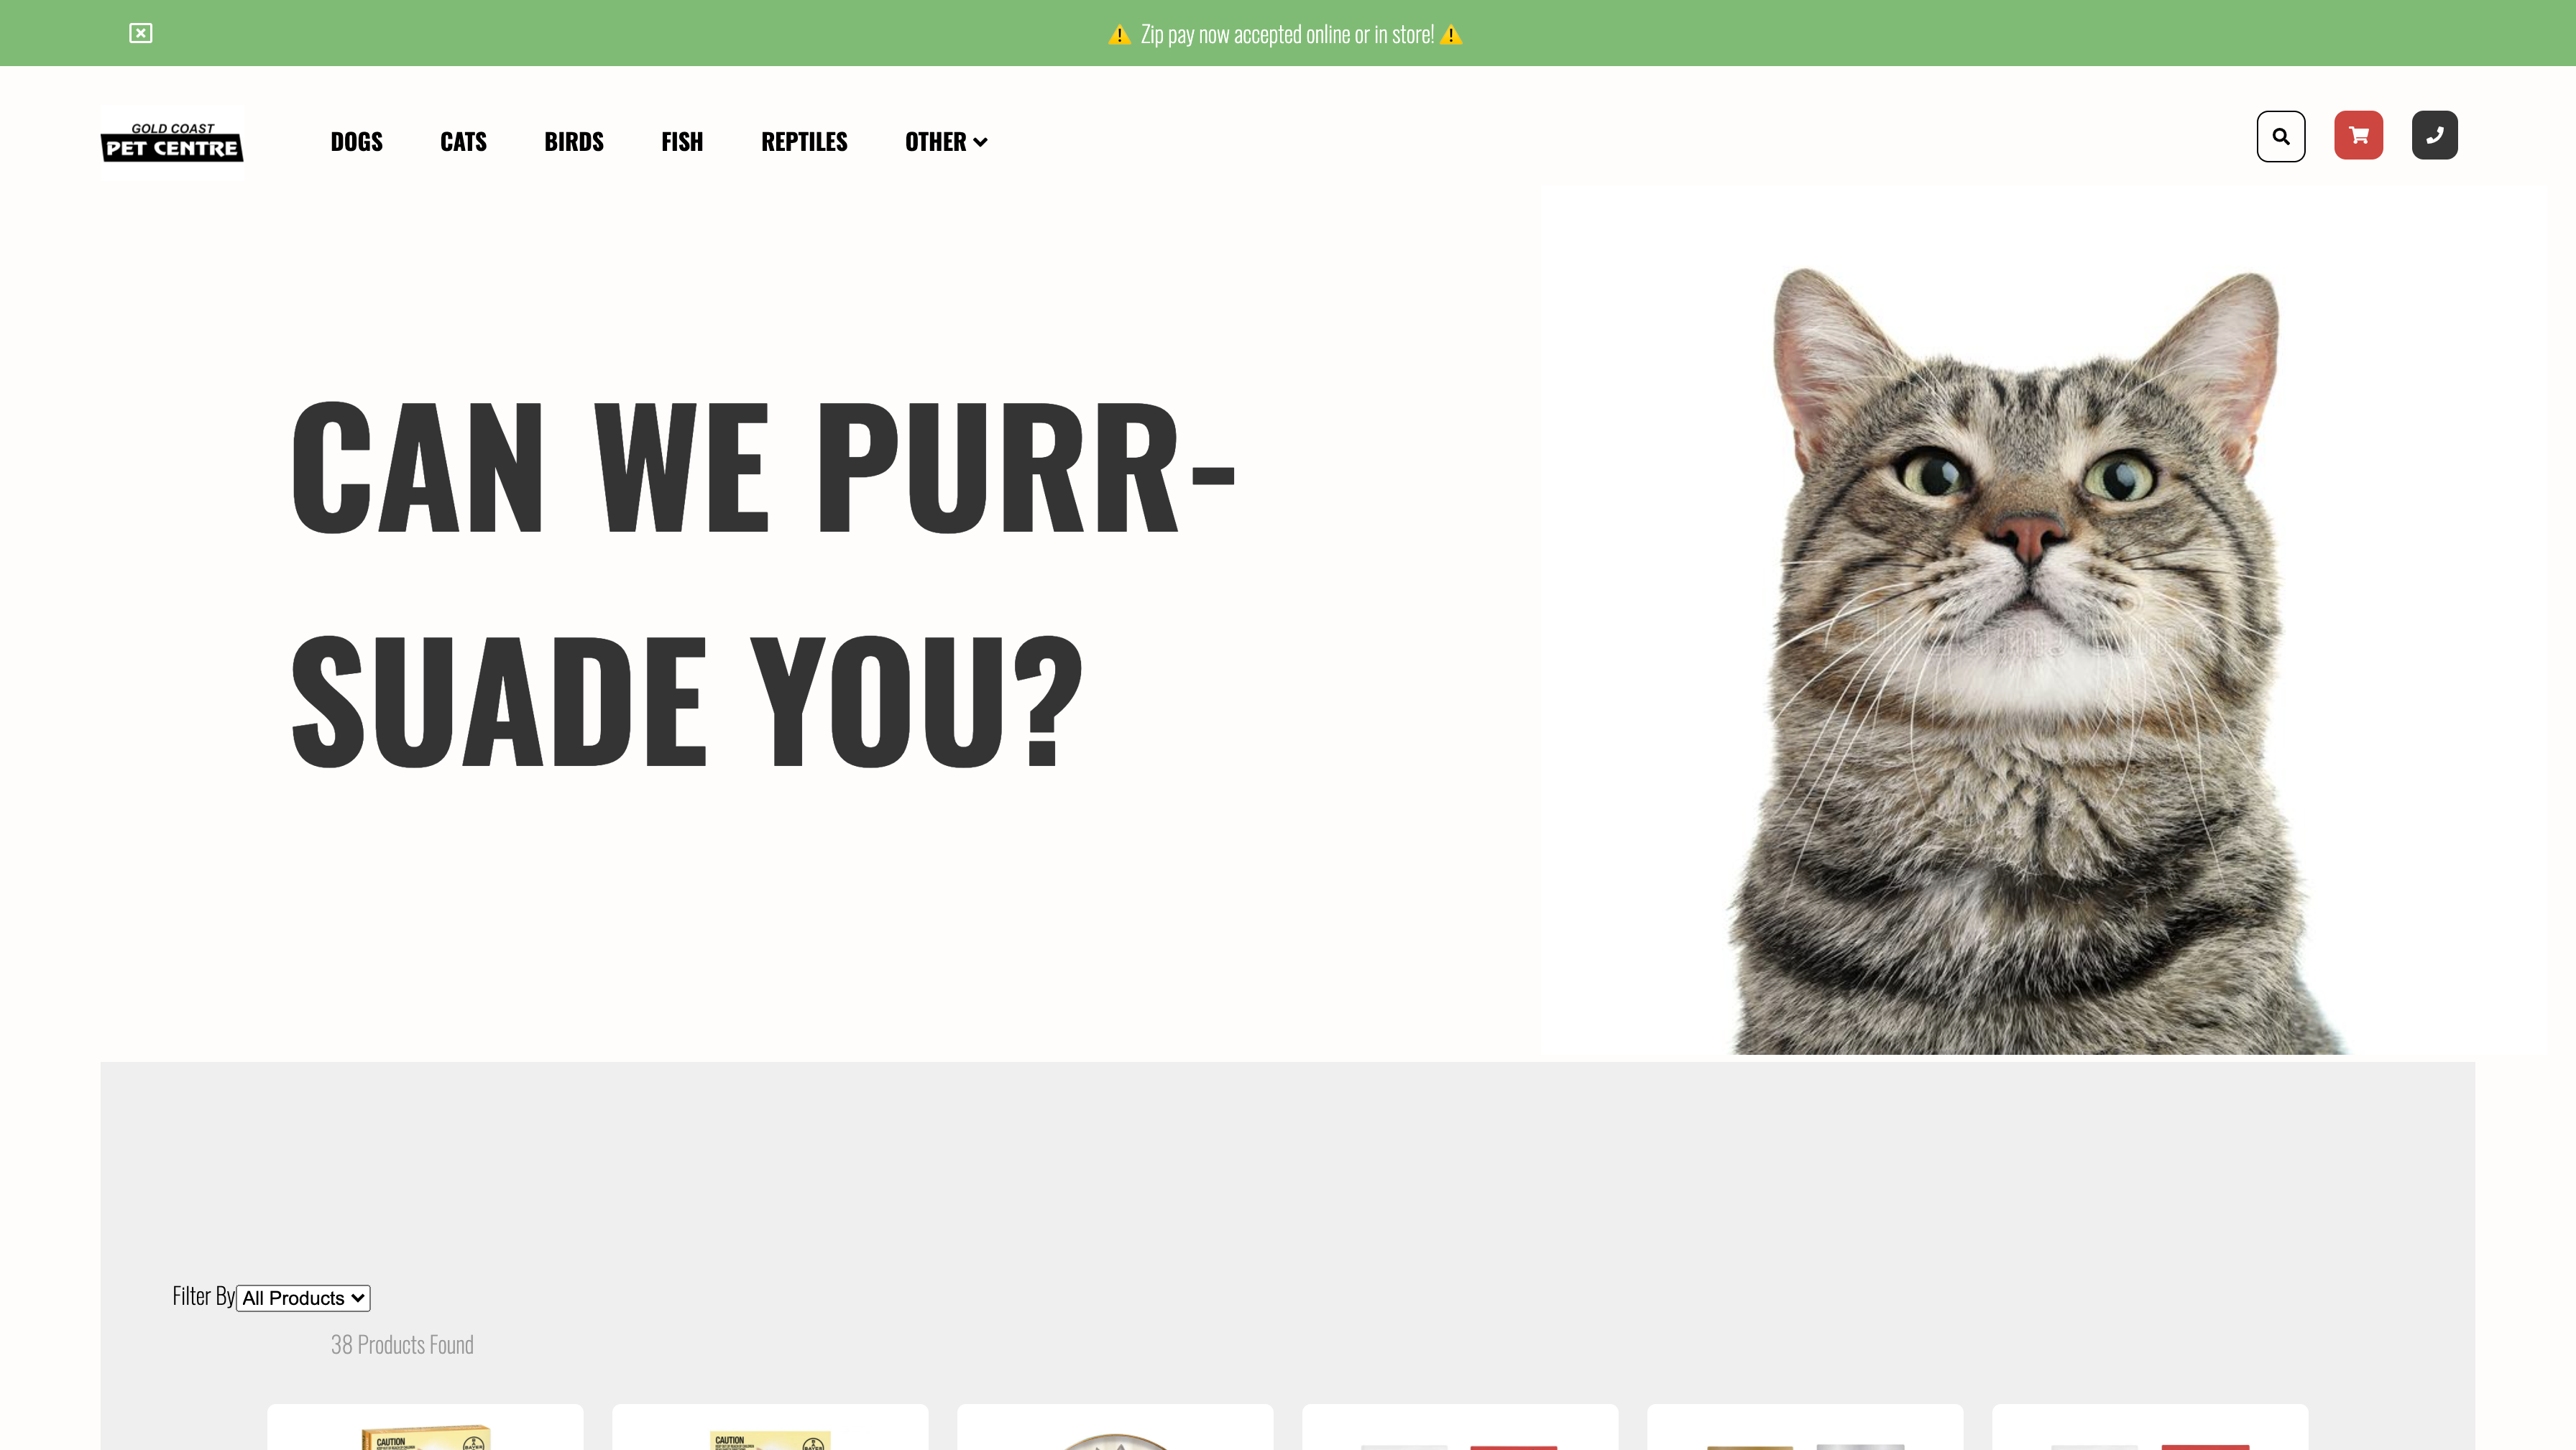
Task: Select FISH in the navigation bar
Action: pyautogui.click(x=682, y=142)
